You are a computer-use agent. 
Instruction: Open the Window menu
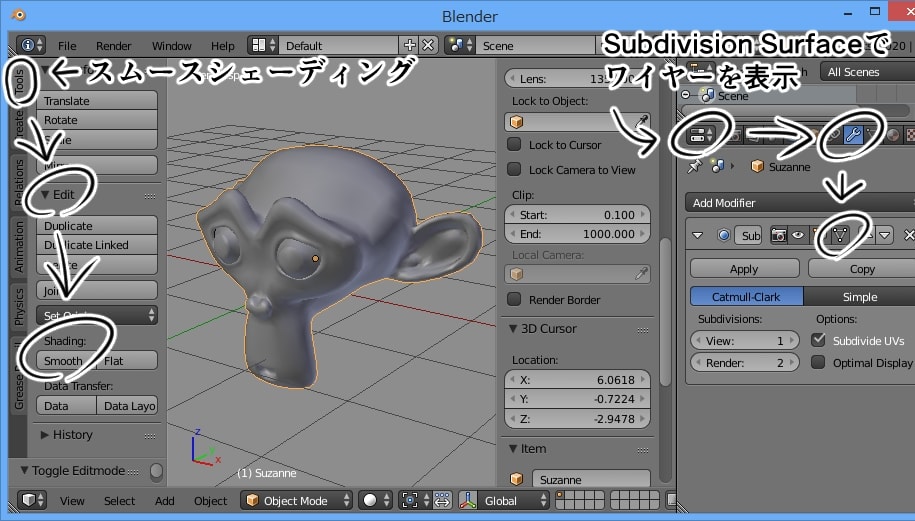click(172, 46)
